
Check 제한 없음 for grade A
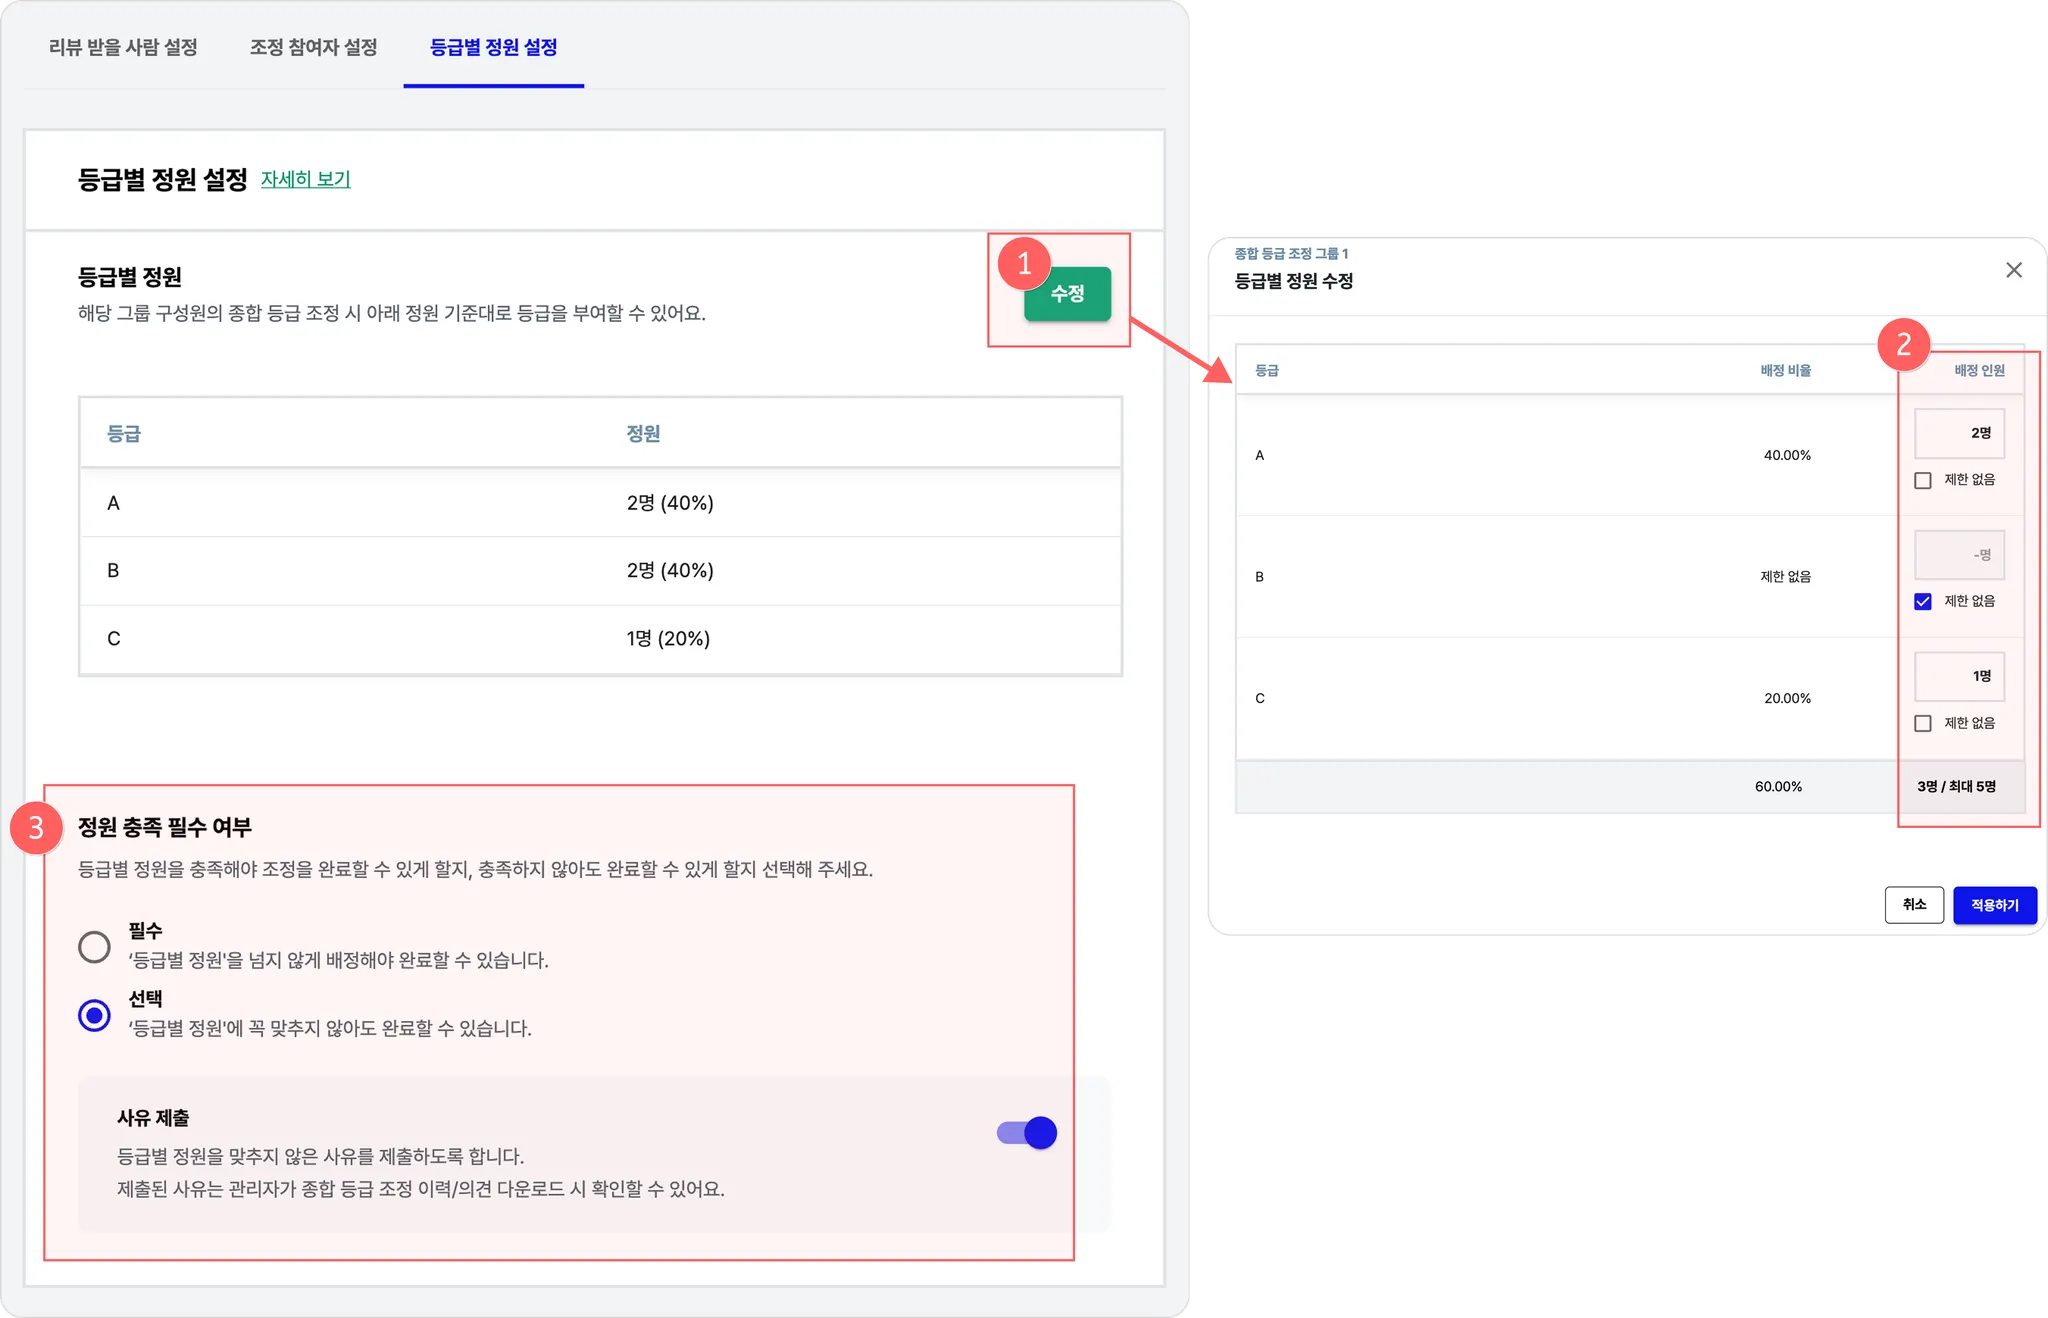[x=1922, y=480]
